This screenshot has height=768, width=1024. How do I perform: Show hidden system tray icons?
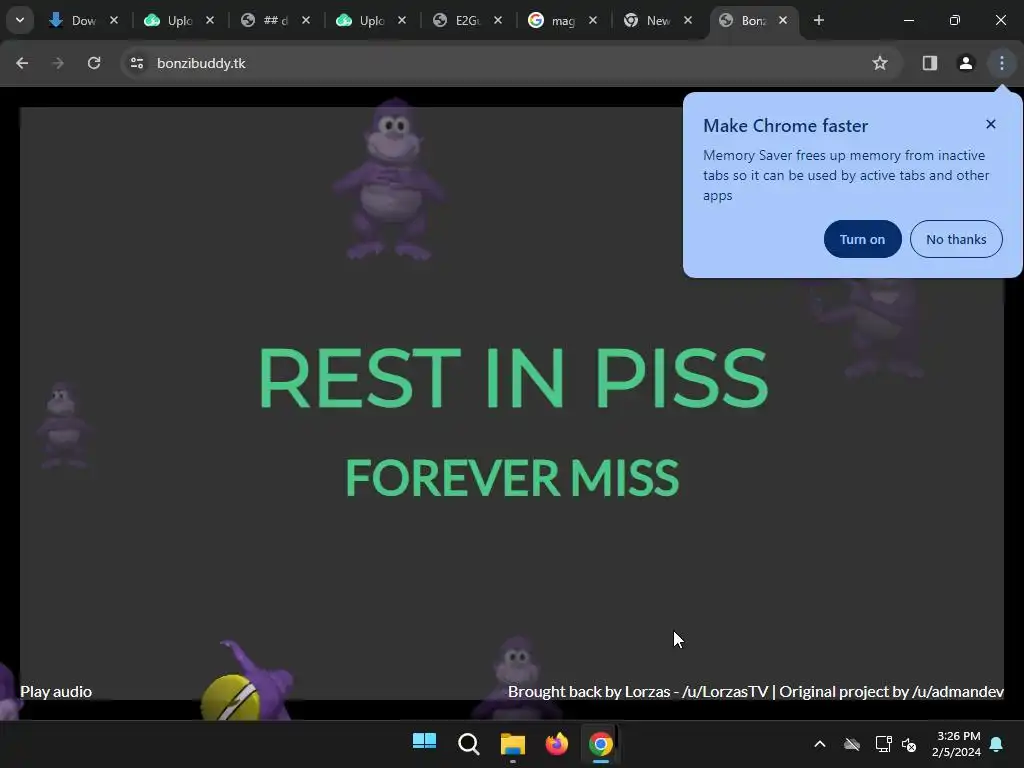[820, 744]
